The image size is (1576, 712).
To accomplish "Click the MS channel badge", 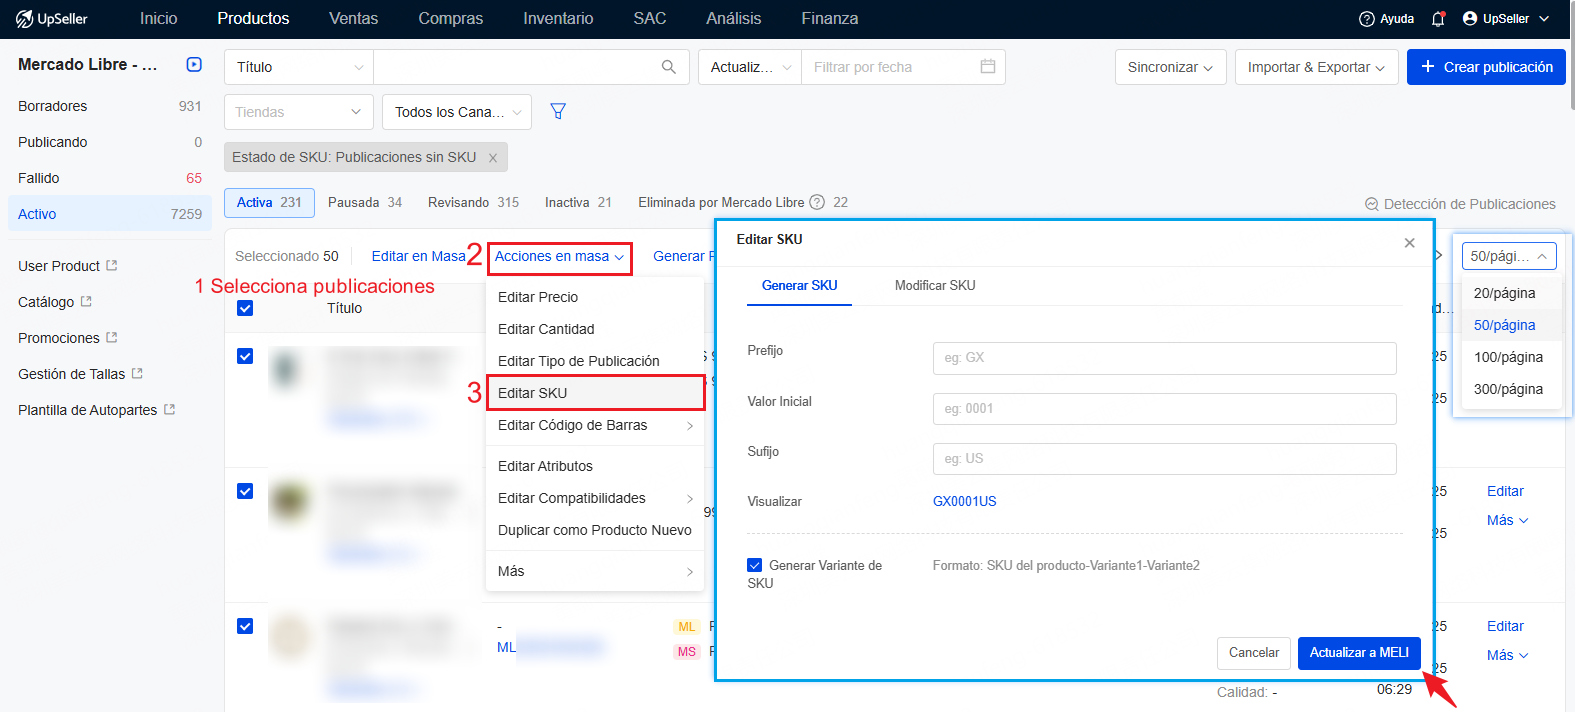I will pos(687,652).
